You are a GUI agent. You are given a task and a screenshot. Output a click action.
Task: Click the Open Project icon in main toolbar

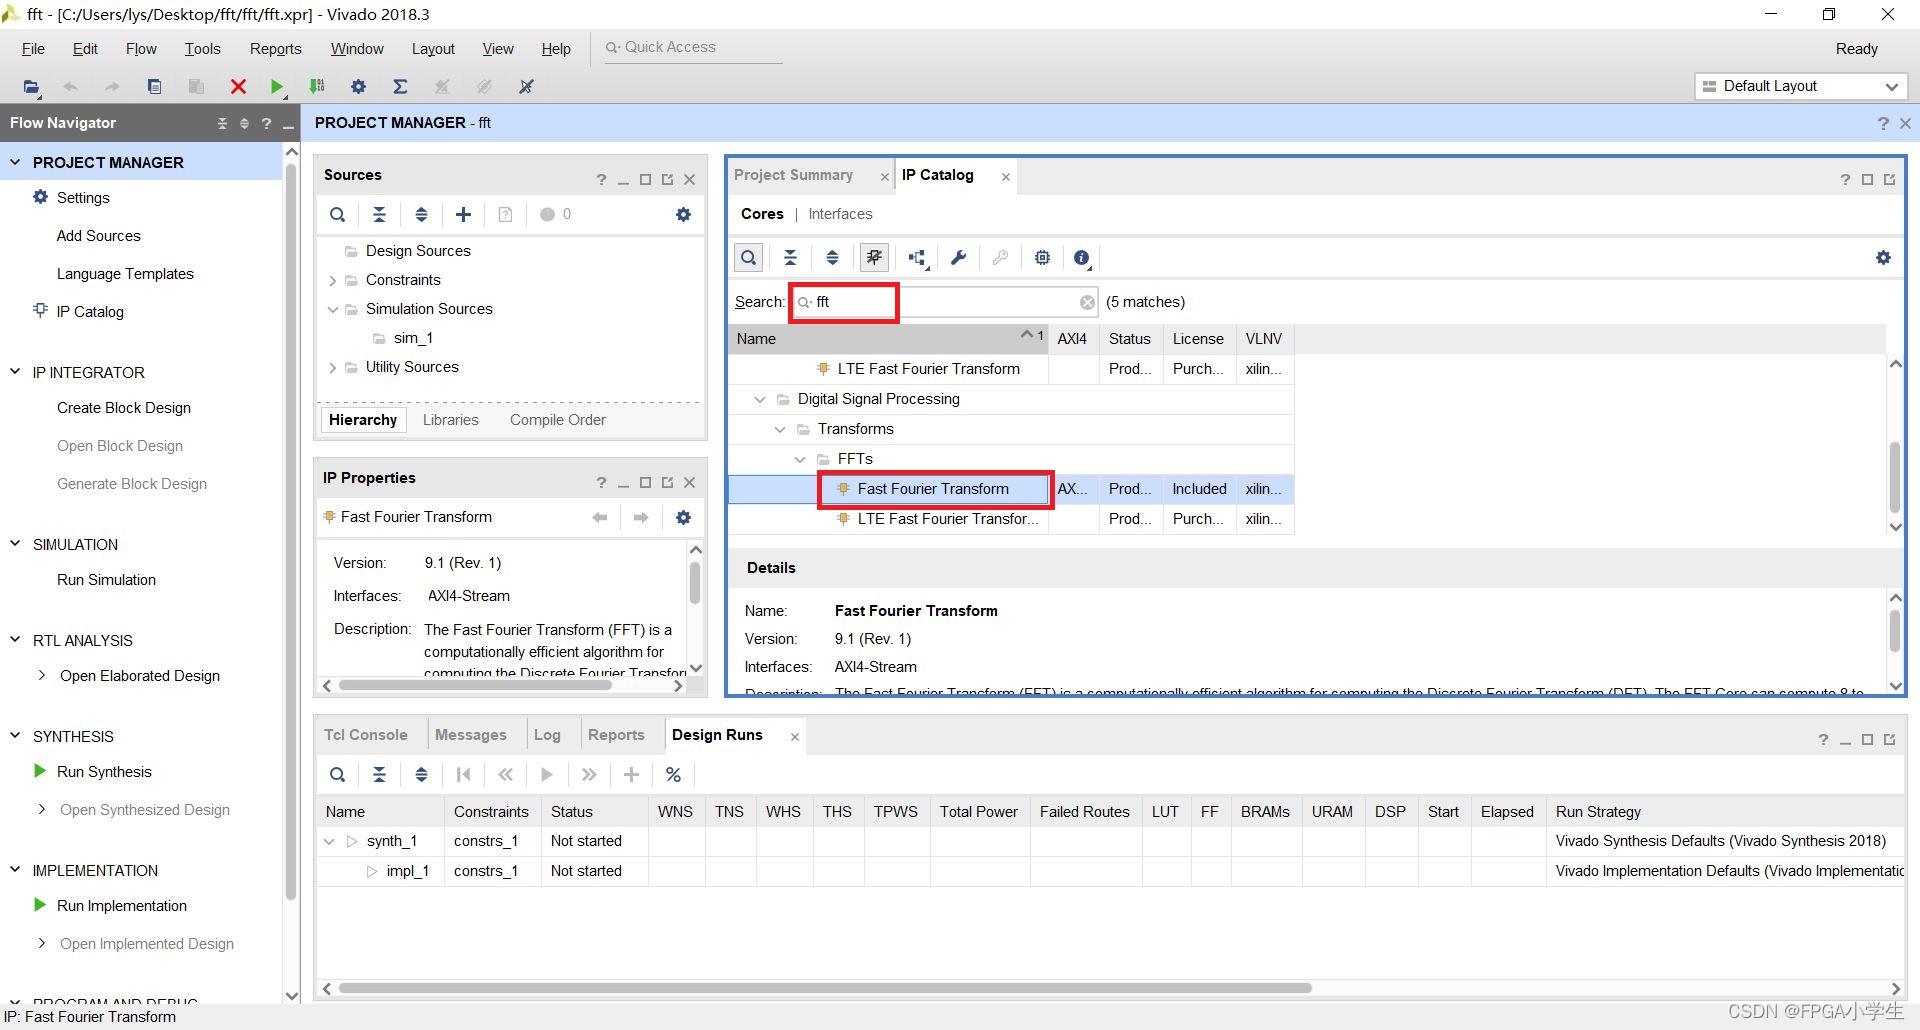(x=31, y=87)
